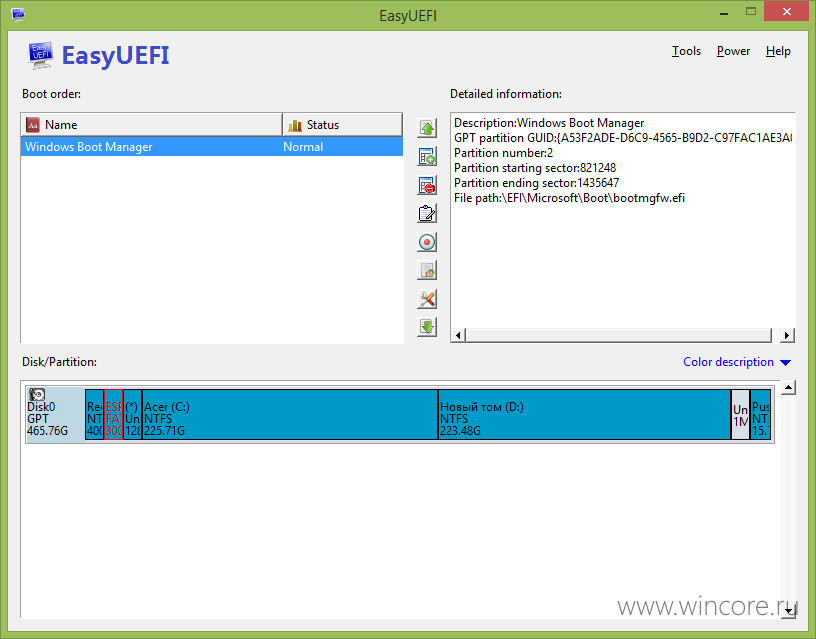
Task: Click the wrench and screwdriver tools icon
Action: pos(427,299)
